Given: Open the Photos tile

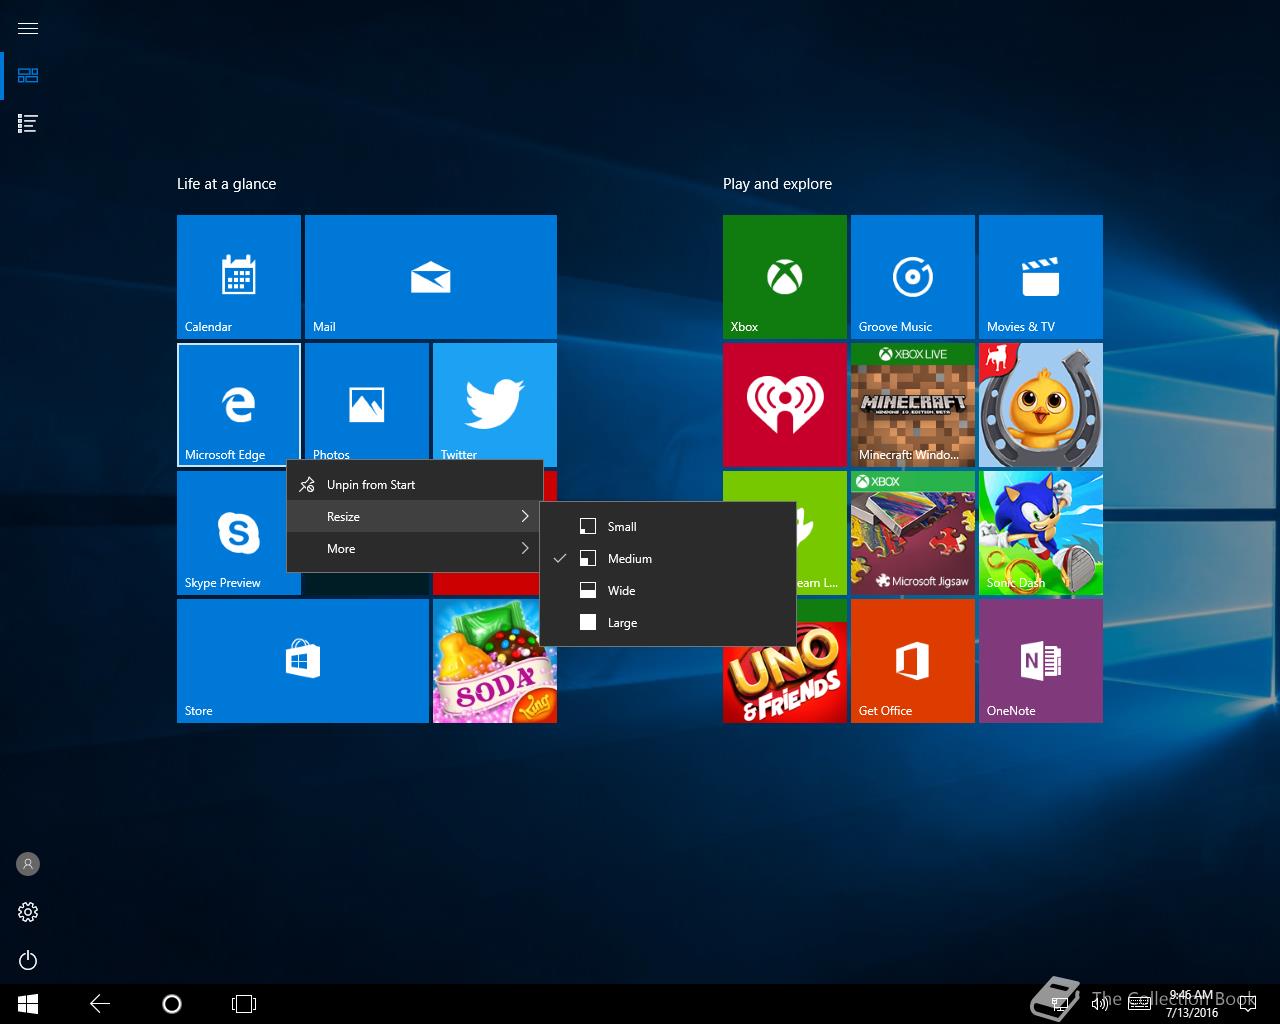Looking at the screenshot, I should (367, 401).
